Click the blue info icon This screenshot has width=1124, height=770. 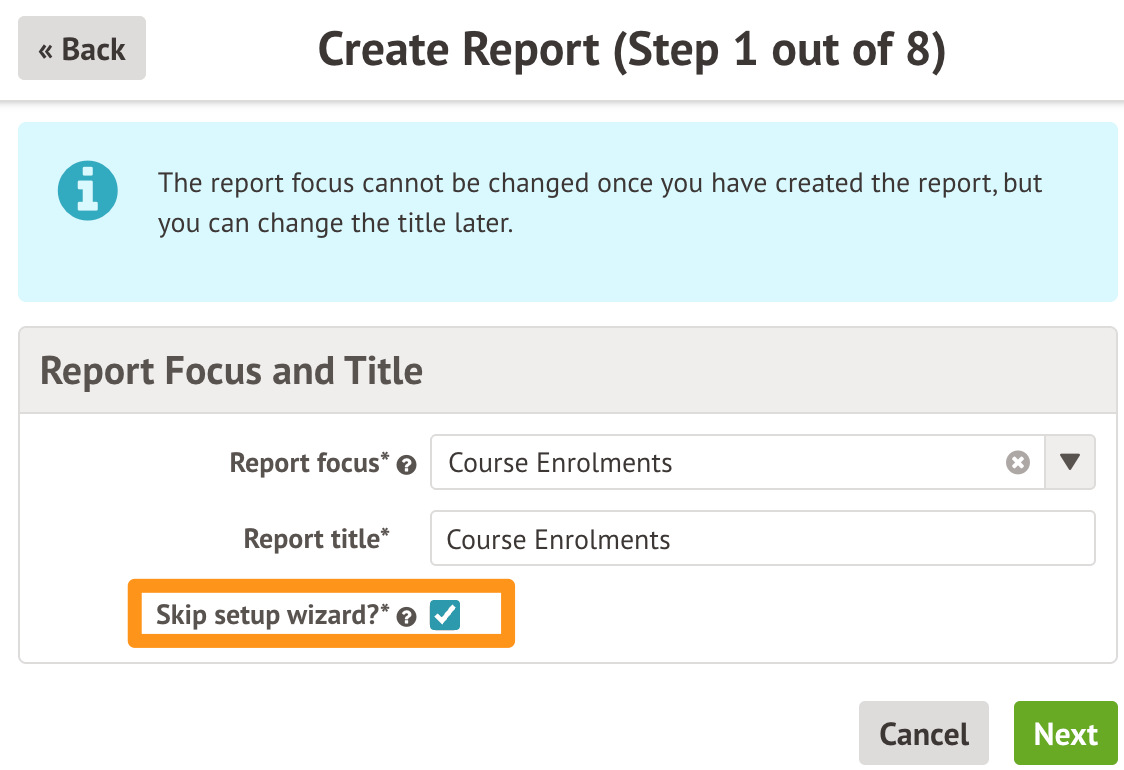(88, 190)
